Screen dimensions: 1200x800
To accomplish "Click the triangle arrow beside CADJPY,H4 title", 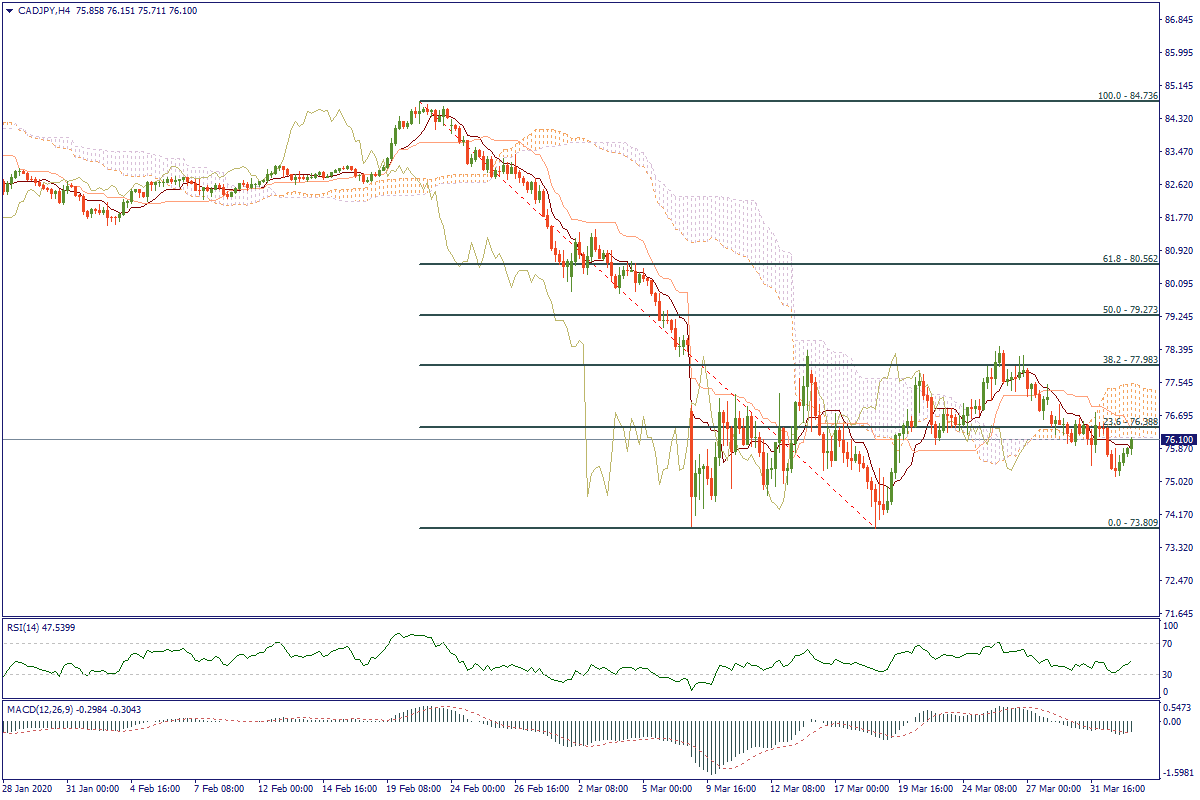I will click(9, 8).
